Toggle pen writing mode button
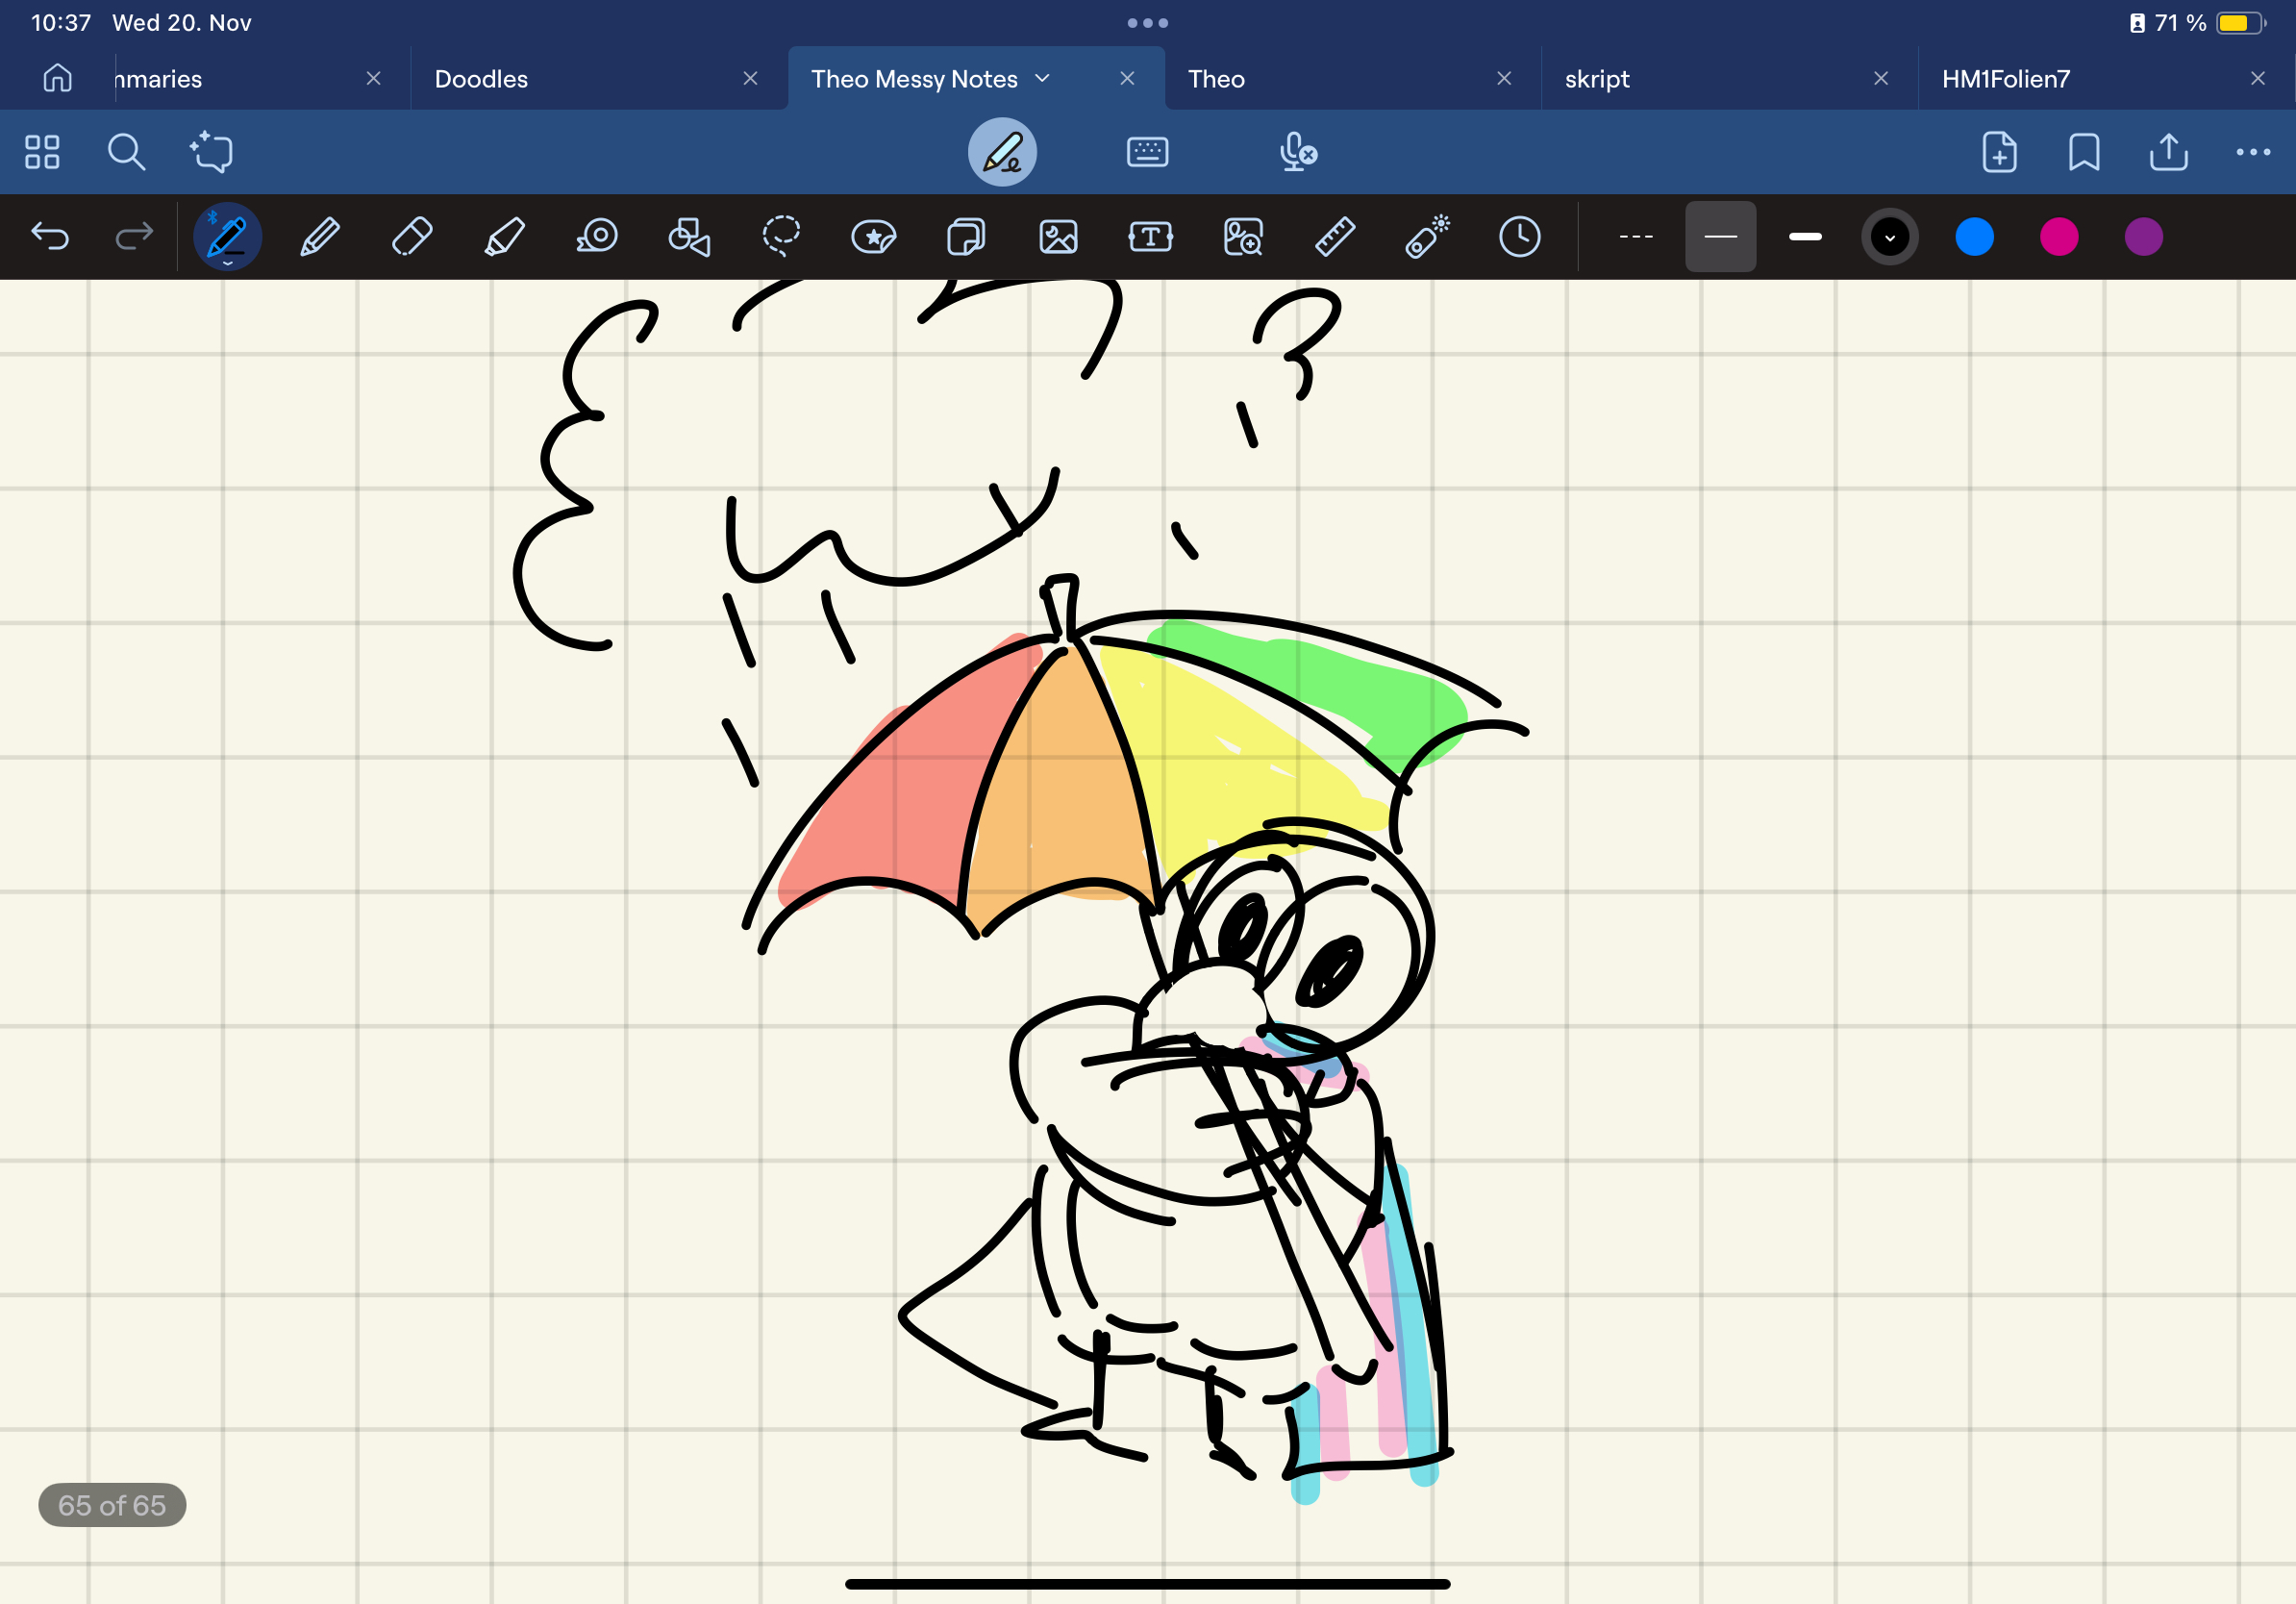The height and width of the screenshot is (1604, 2296). pos(1002,152)
